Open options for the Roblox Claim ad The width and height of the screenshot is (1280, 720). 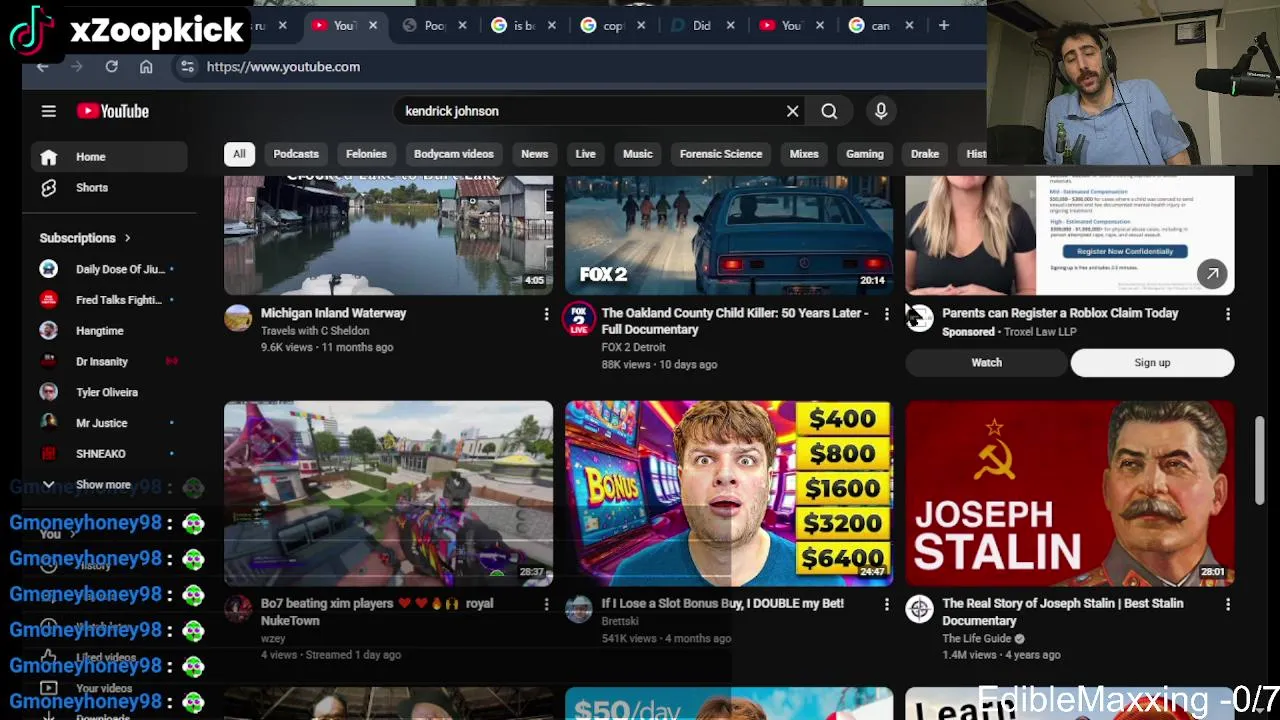(1228, 314)
